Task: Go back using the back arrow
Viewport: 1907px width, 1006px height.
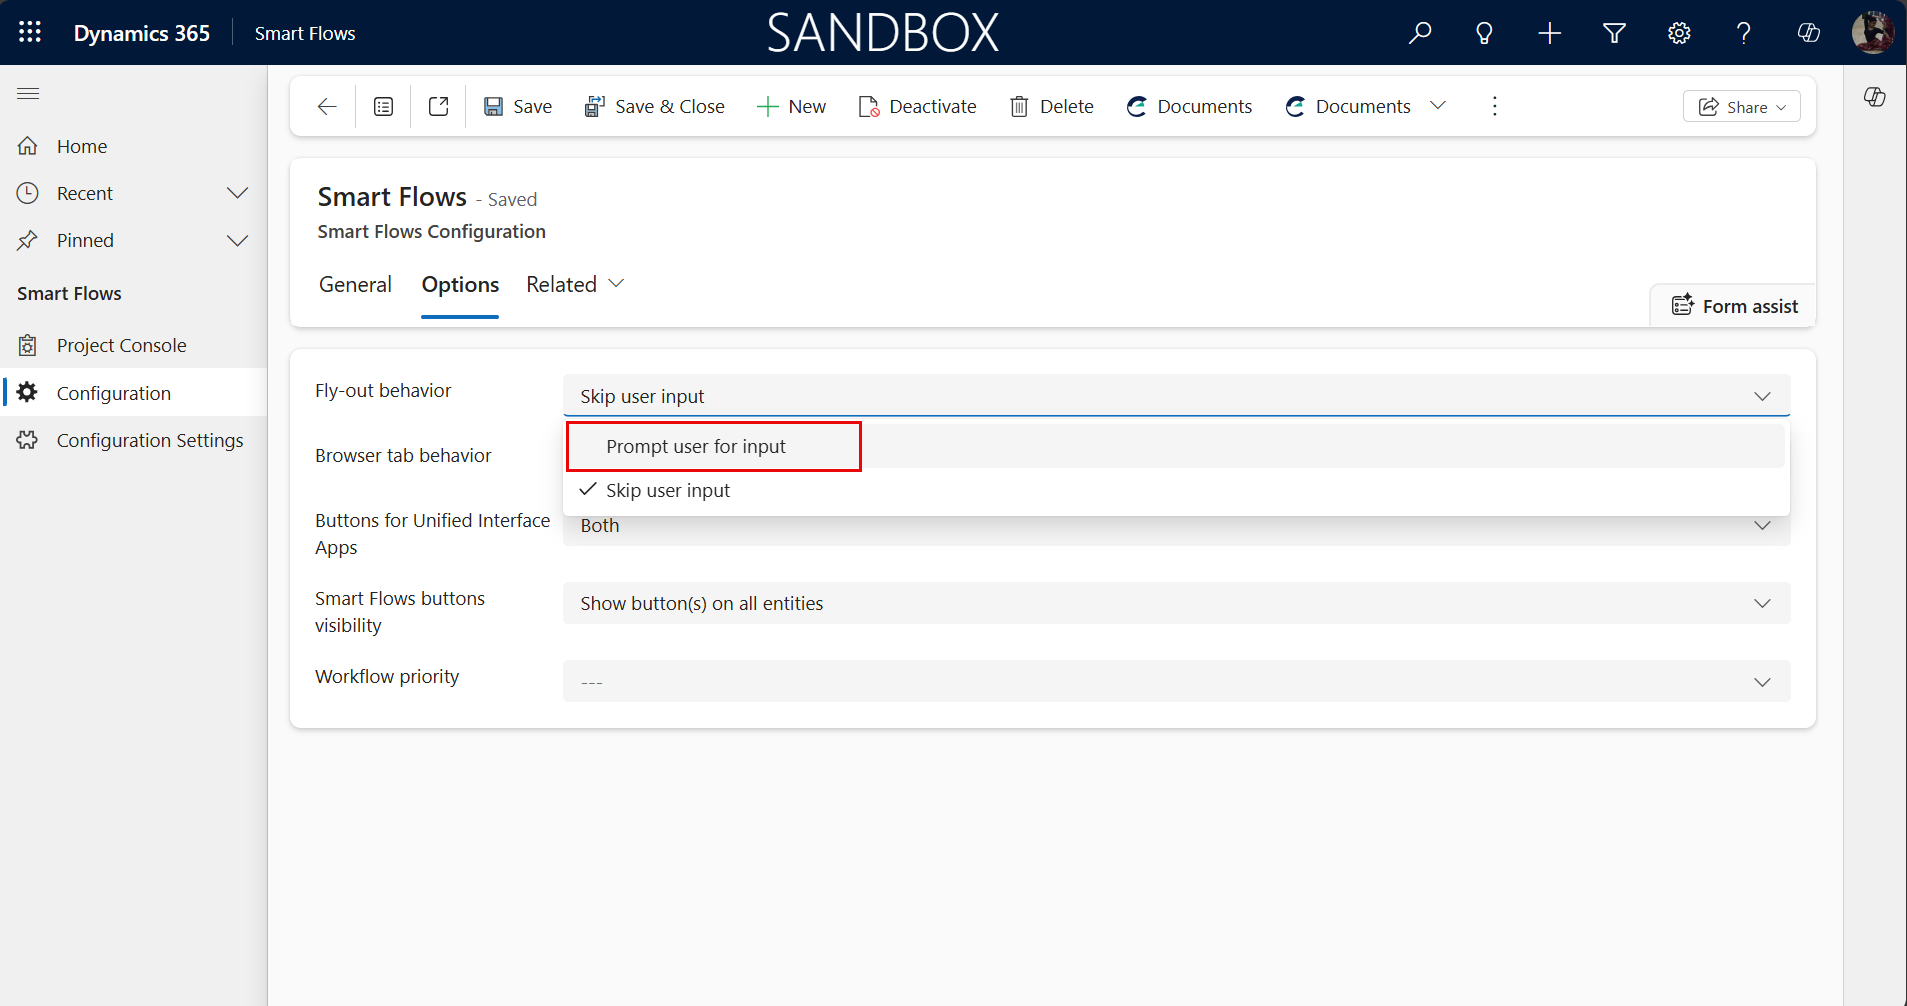Action: tap(327, 106)
